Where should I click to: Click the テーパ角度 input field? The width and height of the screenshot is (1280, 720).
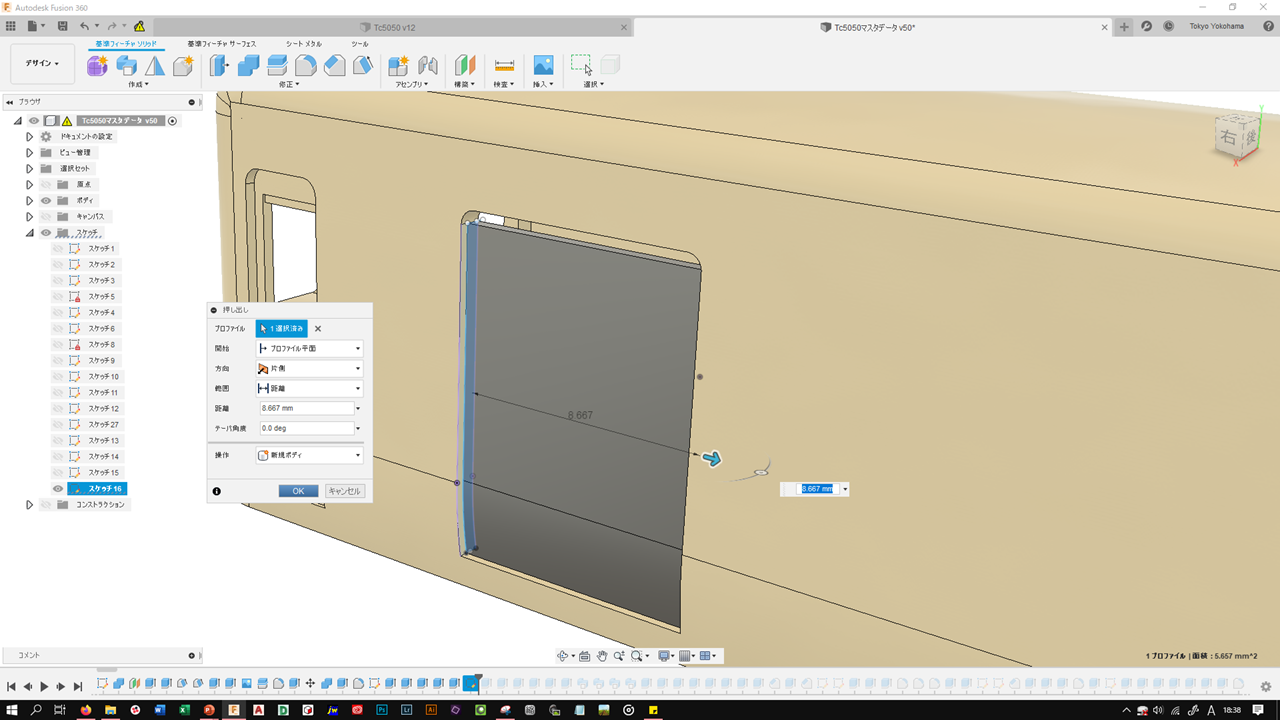[x=305, y=428]
